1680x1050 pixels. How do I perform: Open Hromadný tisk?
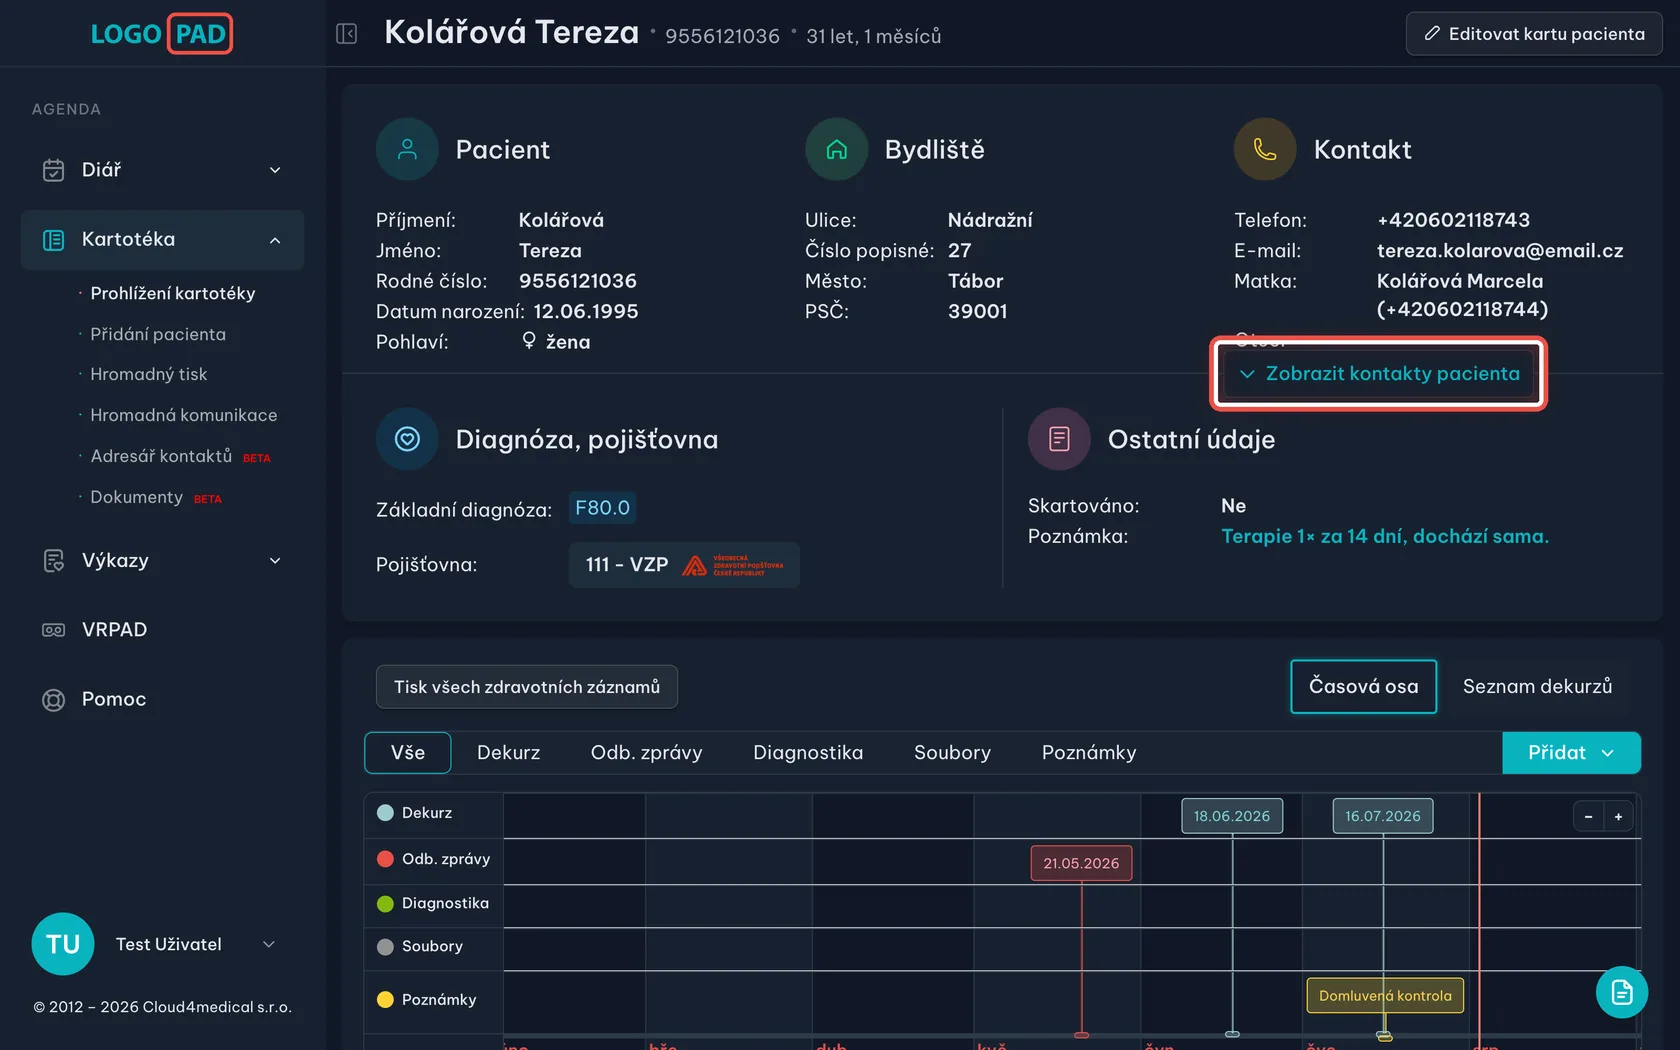click(x=149, y=374)
